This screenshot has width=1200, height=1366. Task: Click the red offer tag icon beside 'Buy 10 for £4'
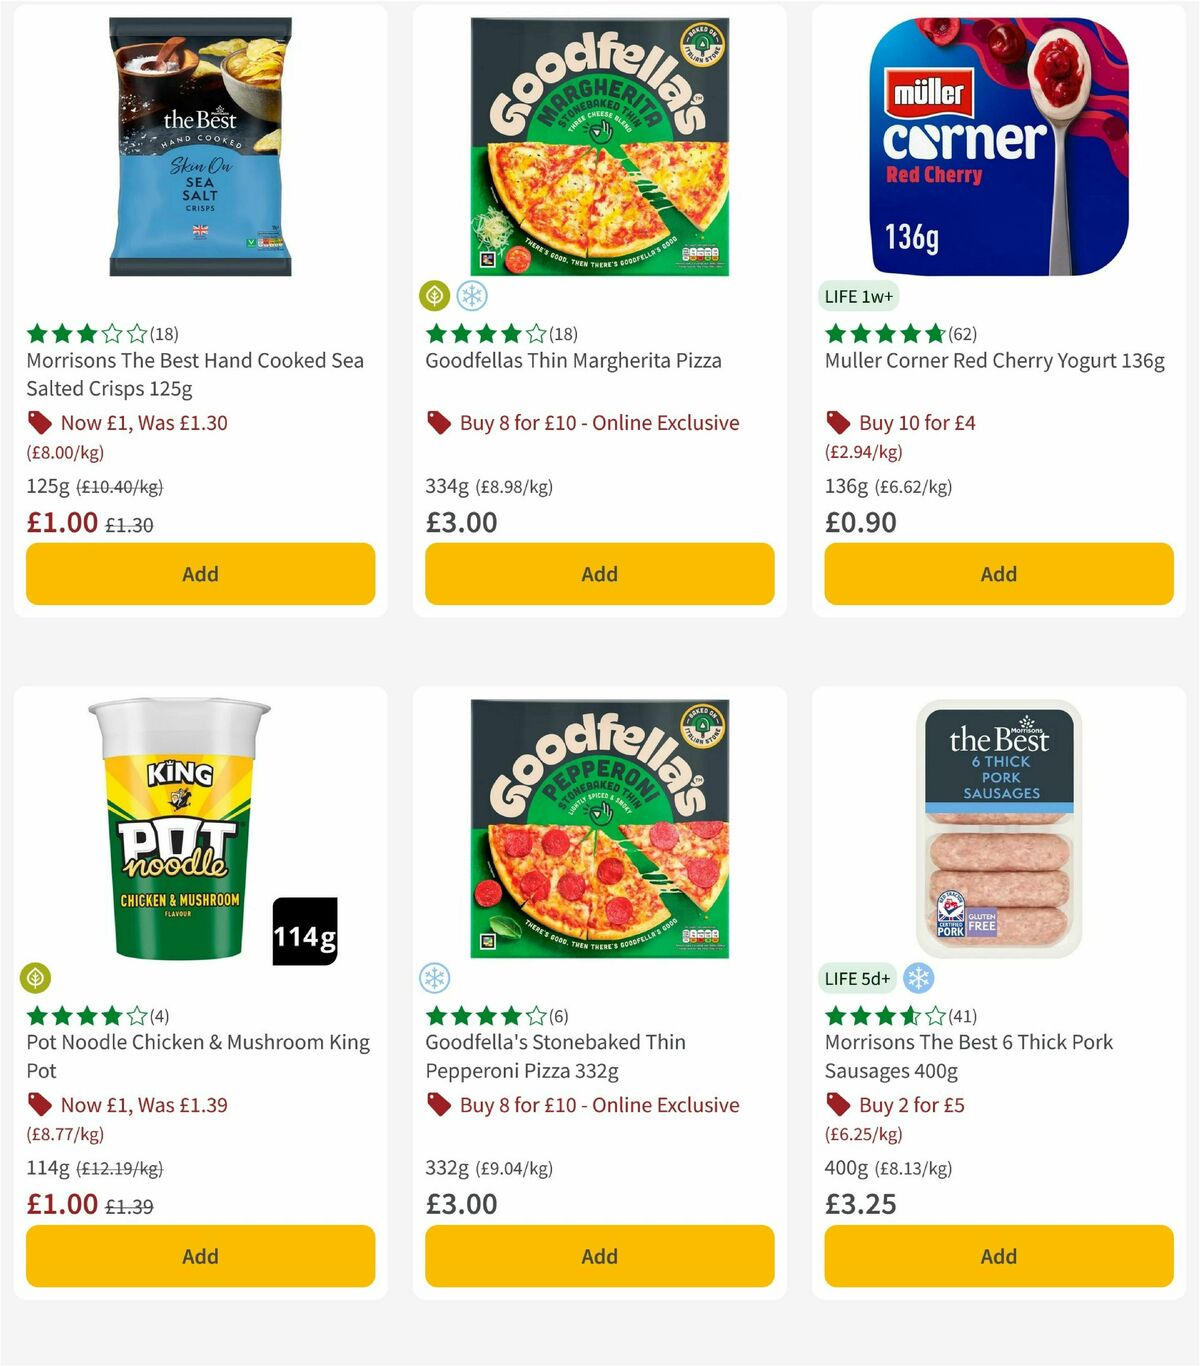click(837, 423)
